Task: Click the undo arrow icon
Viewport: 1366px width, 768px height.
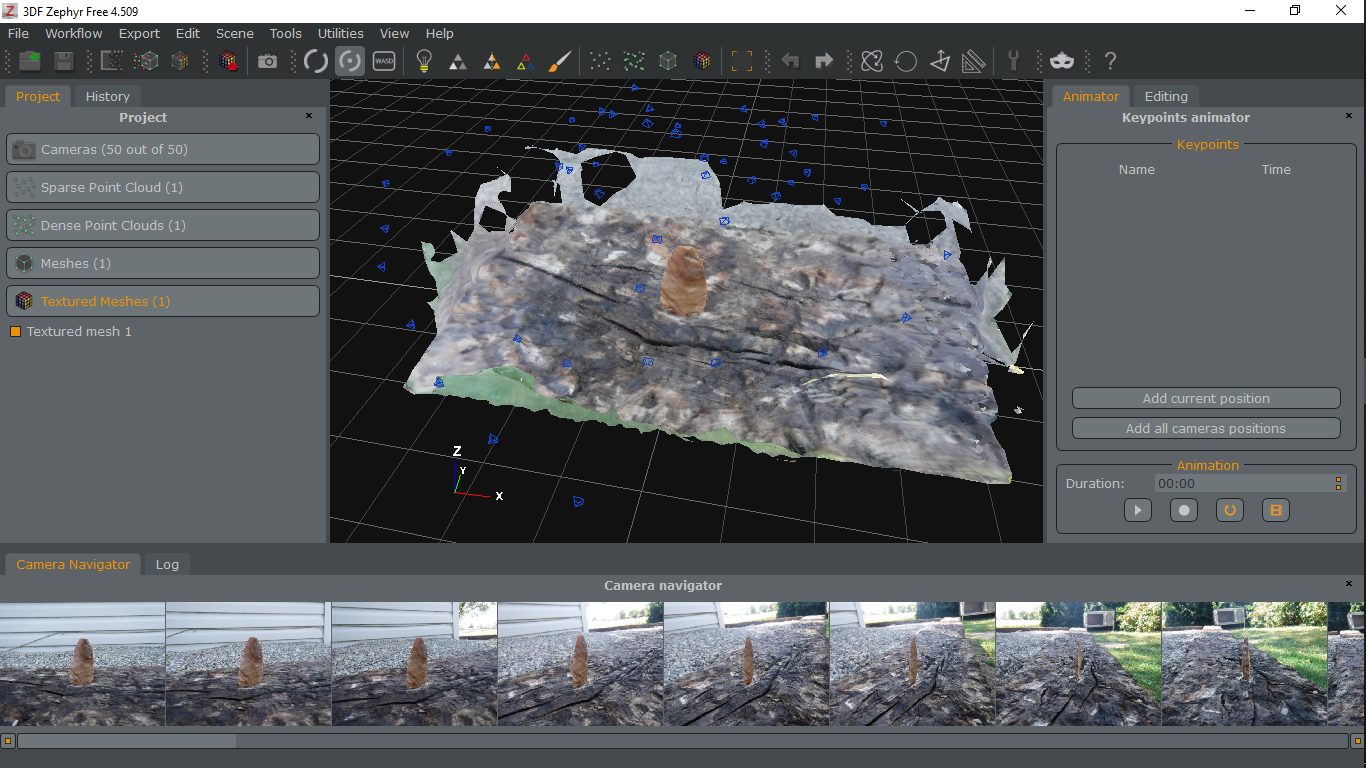Action: click(x=789, y=60)
